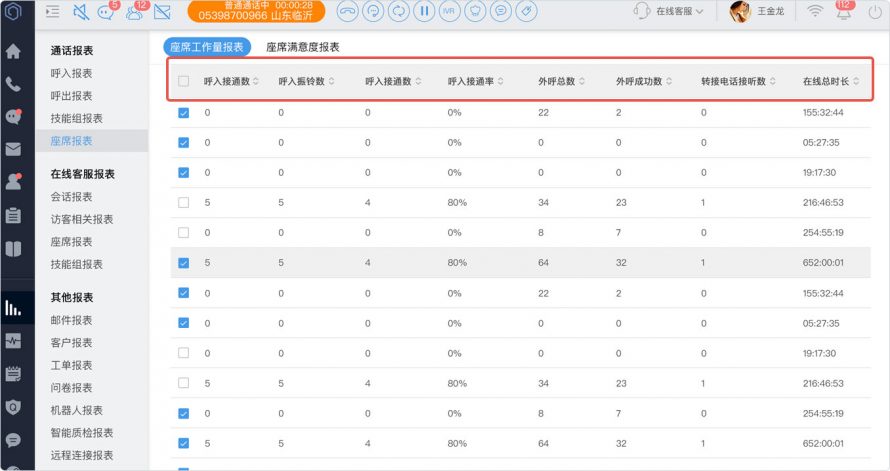Open notifications bell with badge 112

[x=844, y=10]
